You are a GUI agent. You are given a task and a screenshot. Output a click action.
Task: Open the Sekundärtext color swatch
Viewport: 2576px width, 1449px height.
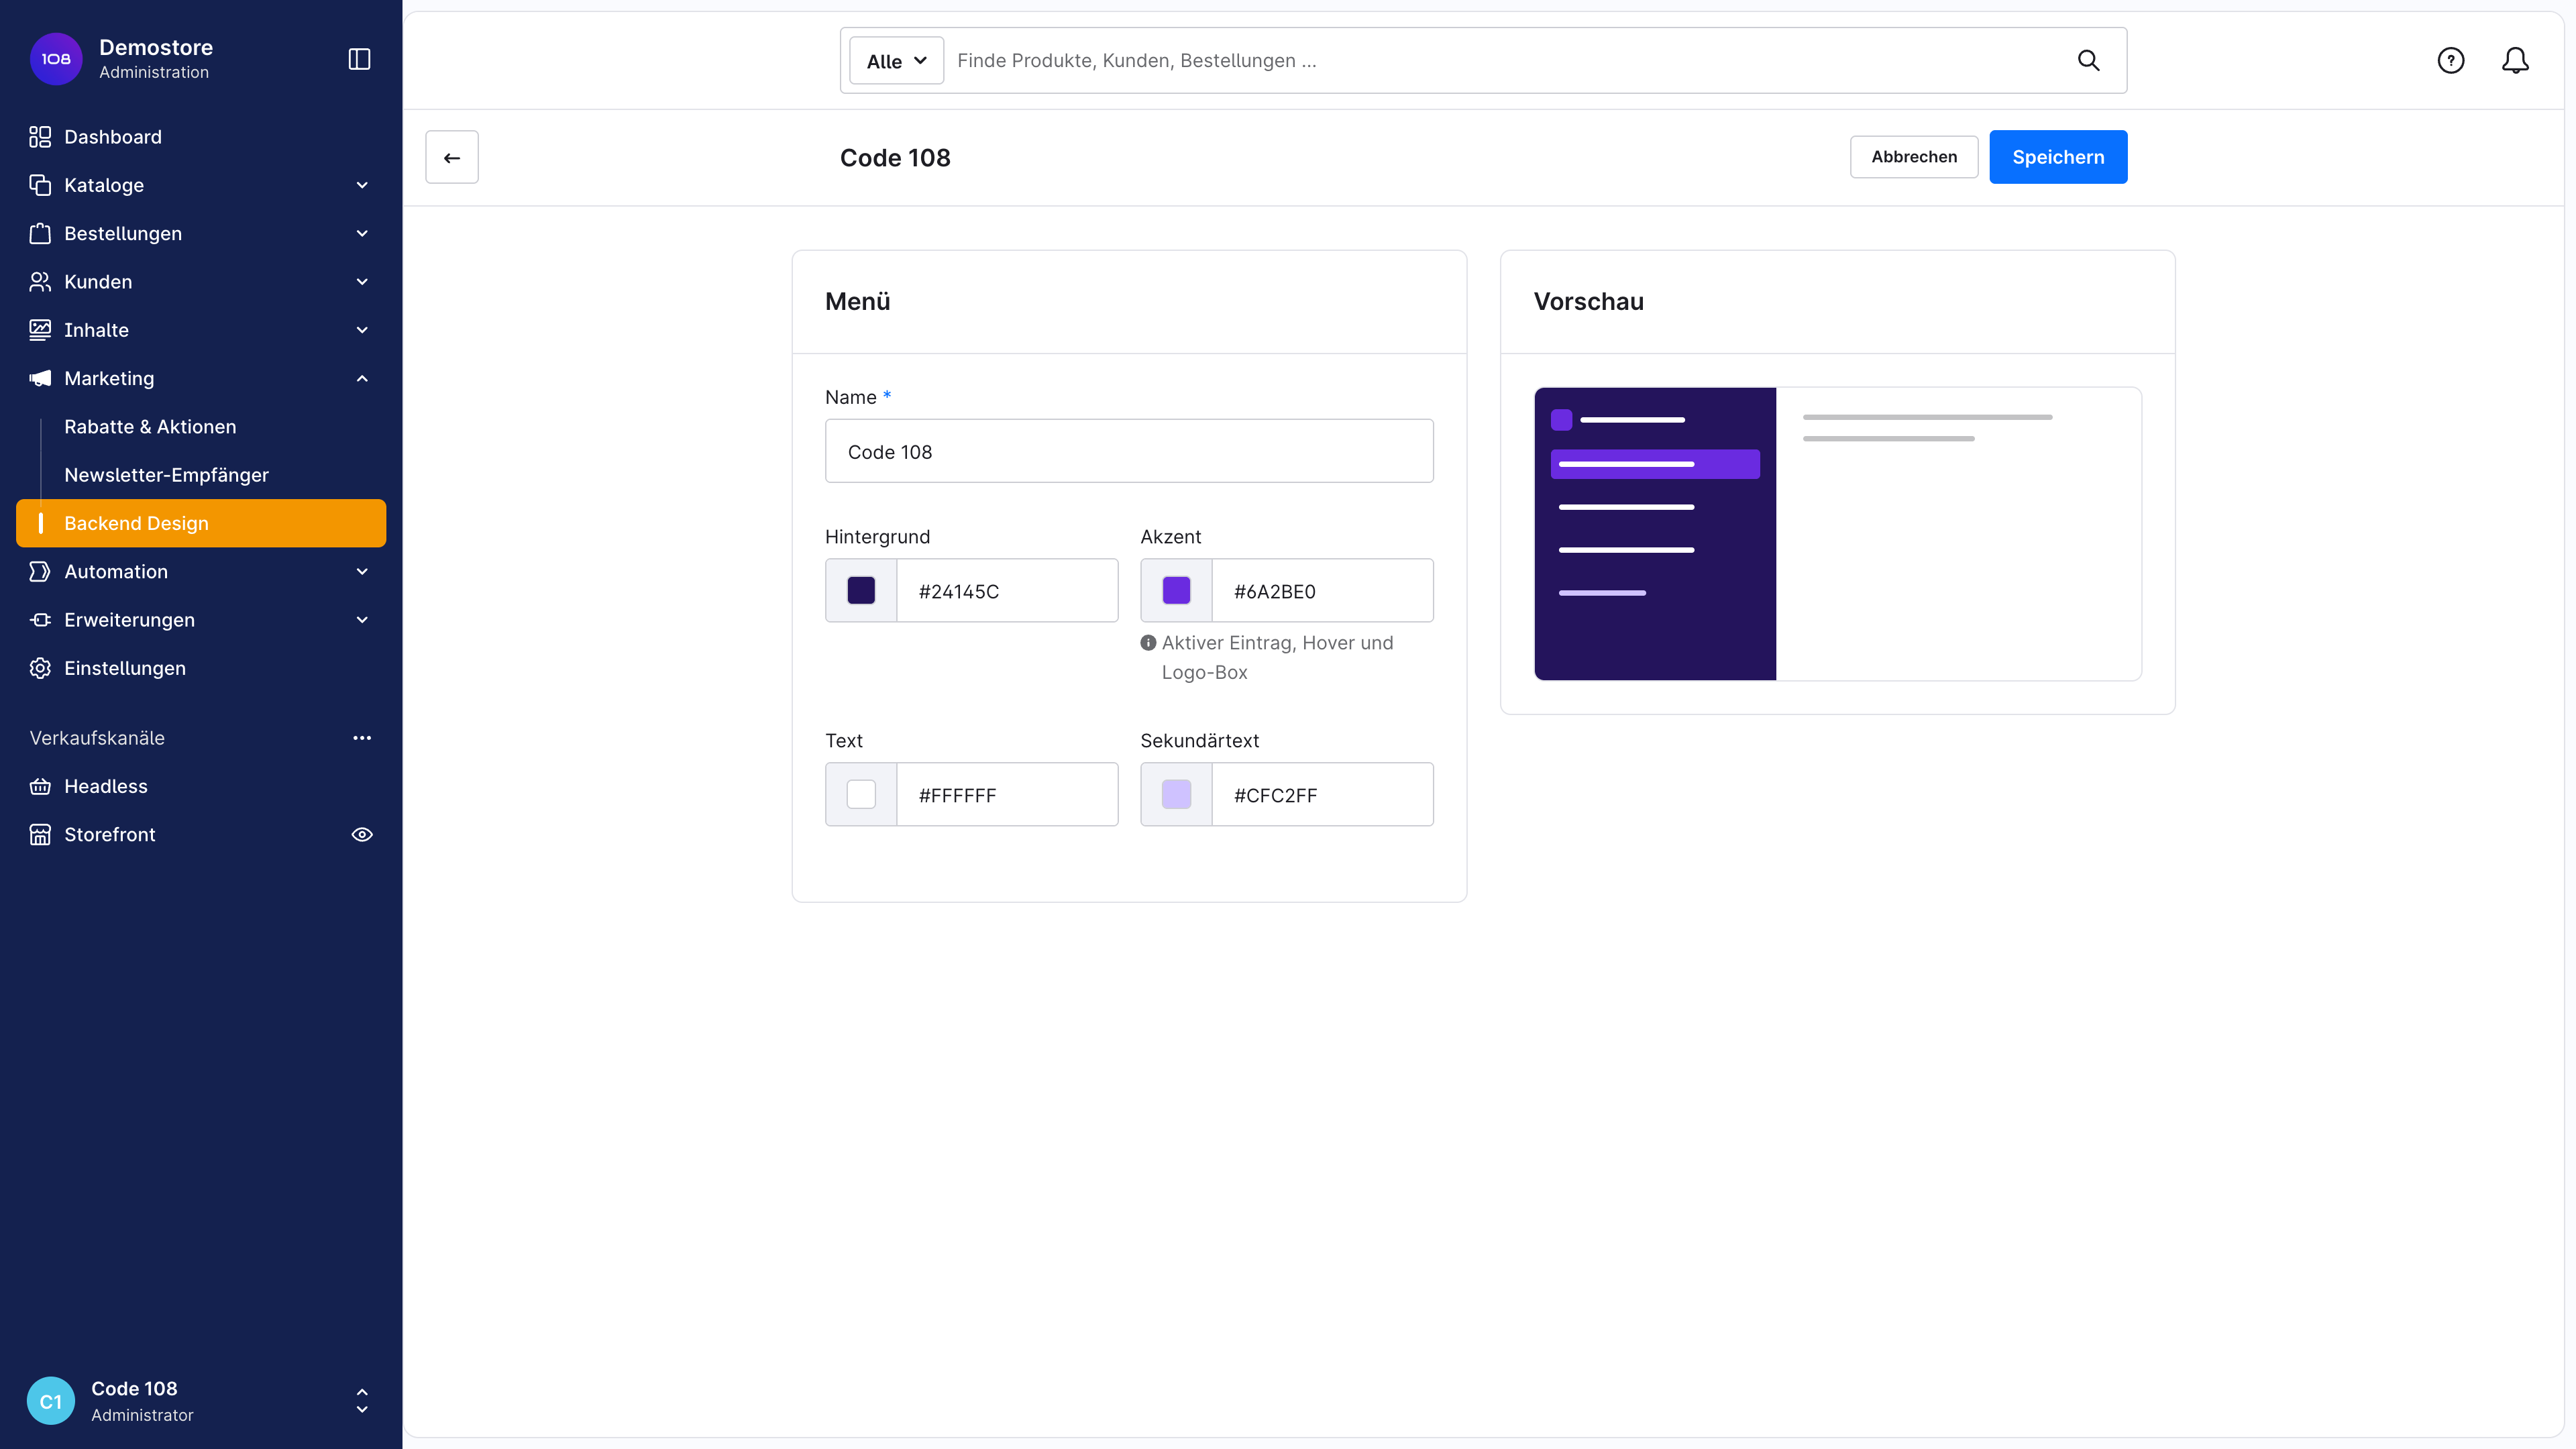[x=1176, y=794]
